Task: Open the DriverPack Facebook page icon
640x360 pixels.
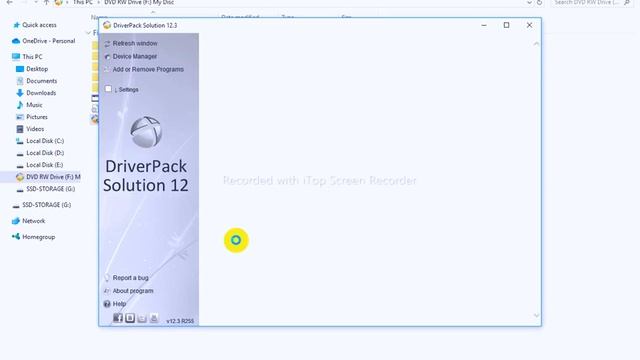Action: pos(118,318)
